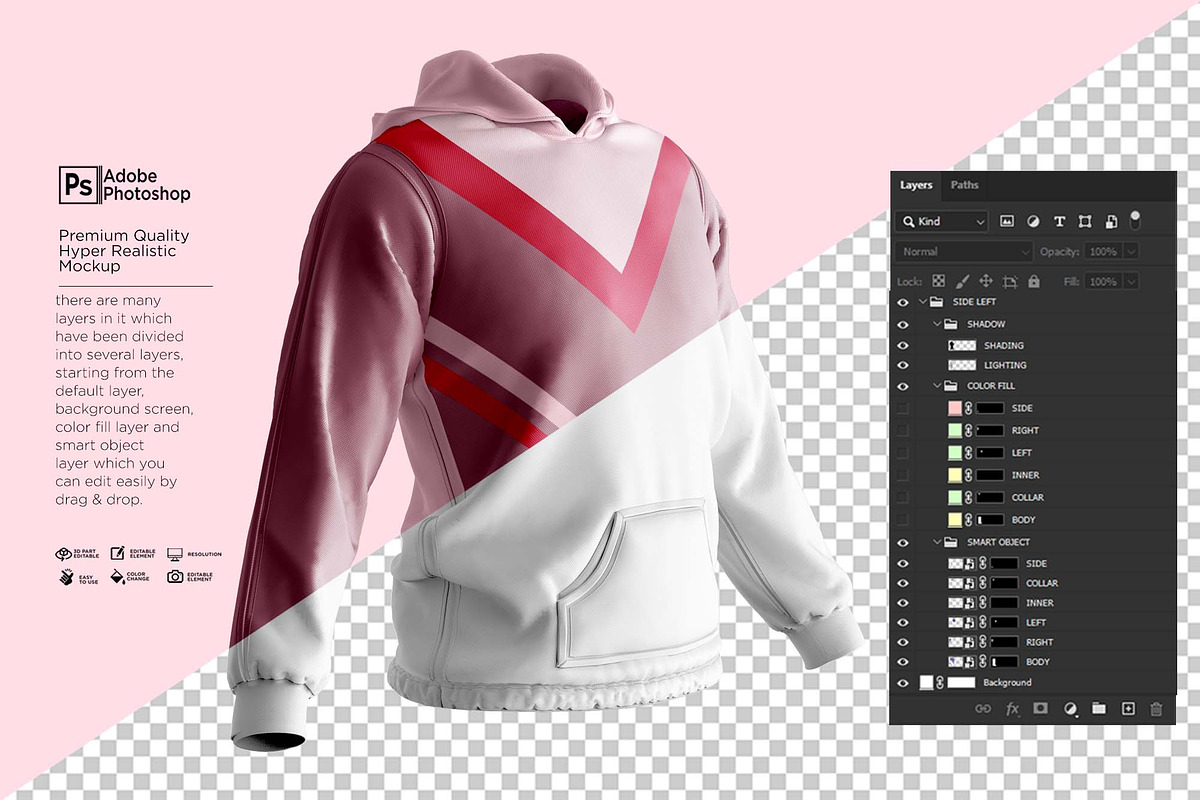Filter layers by adjustment layer icon
1200x800 pixels.
[1033, 221]
